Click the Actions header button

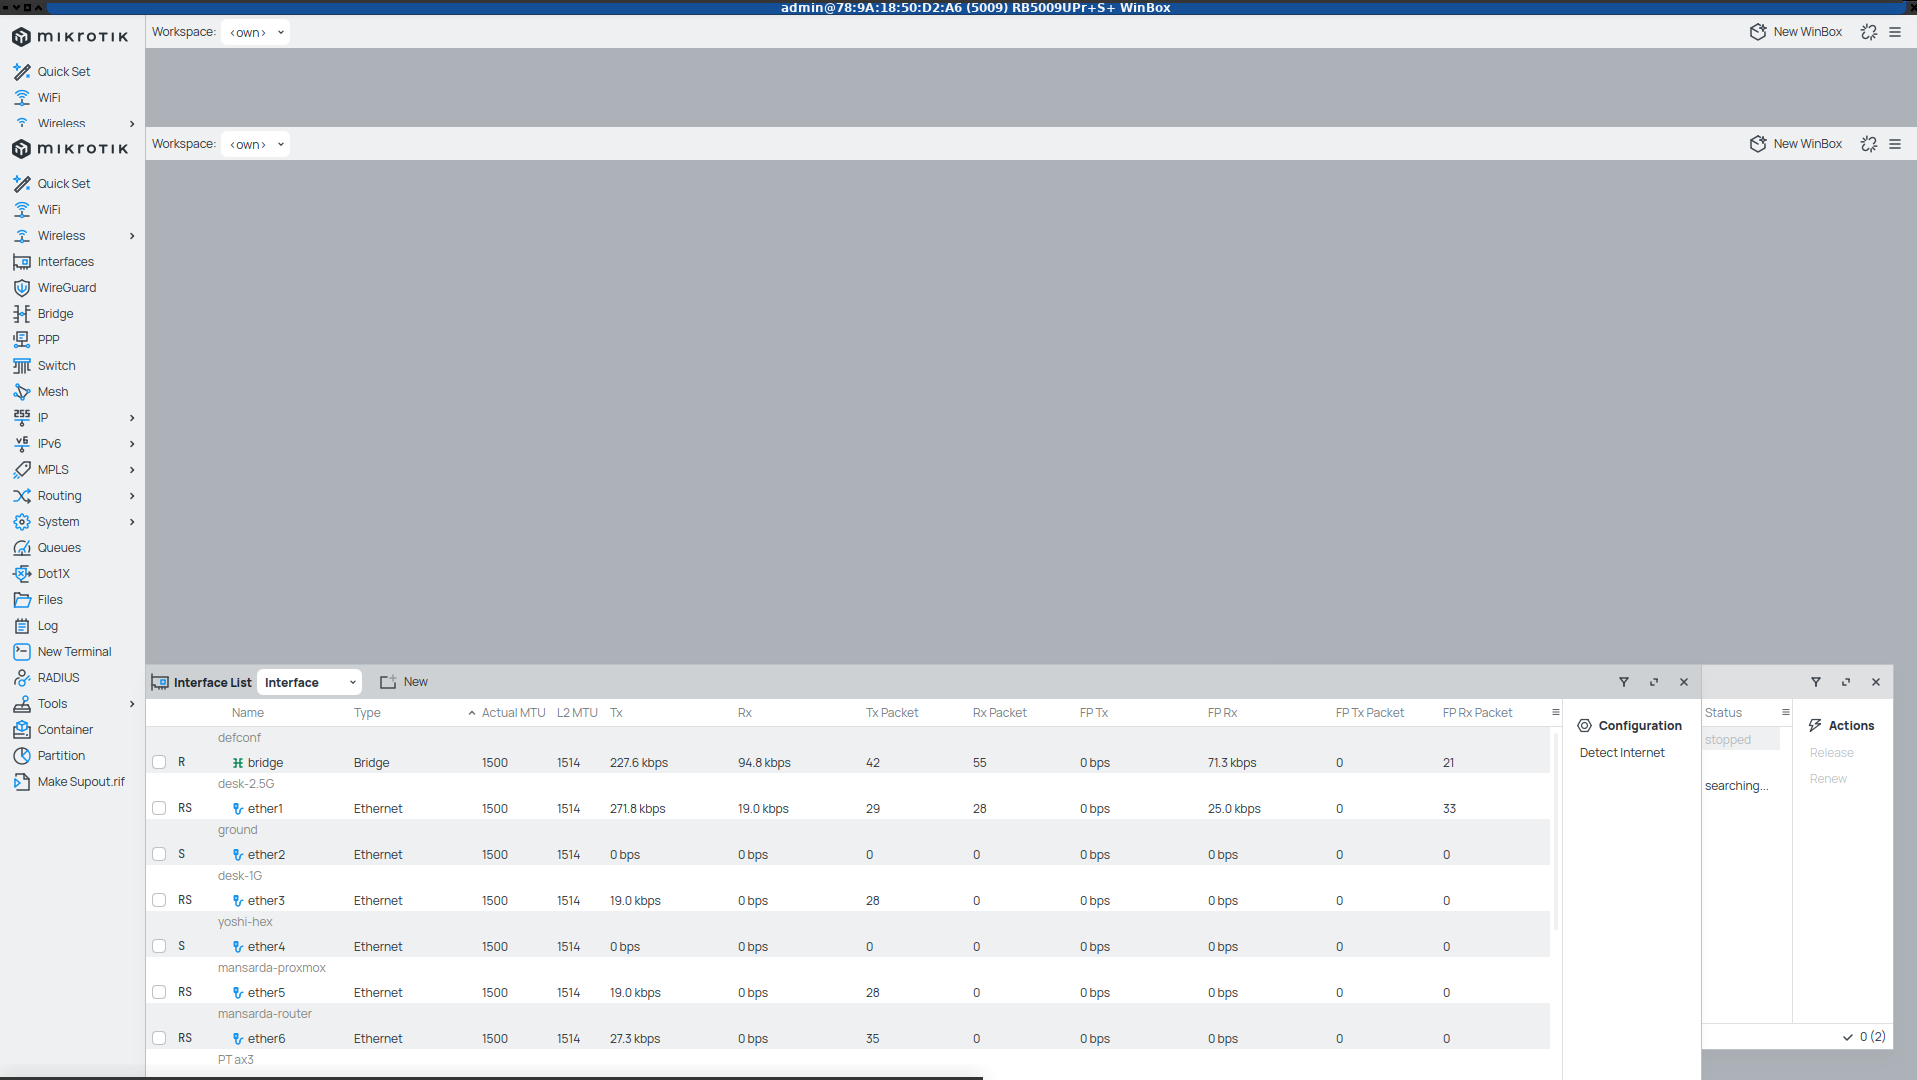click(1841, 726)
